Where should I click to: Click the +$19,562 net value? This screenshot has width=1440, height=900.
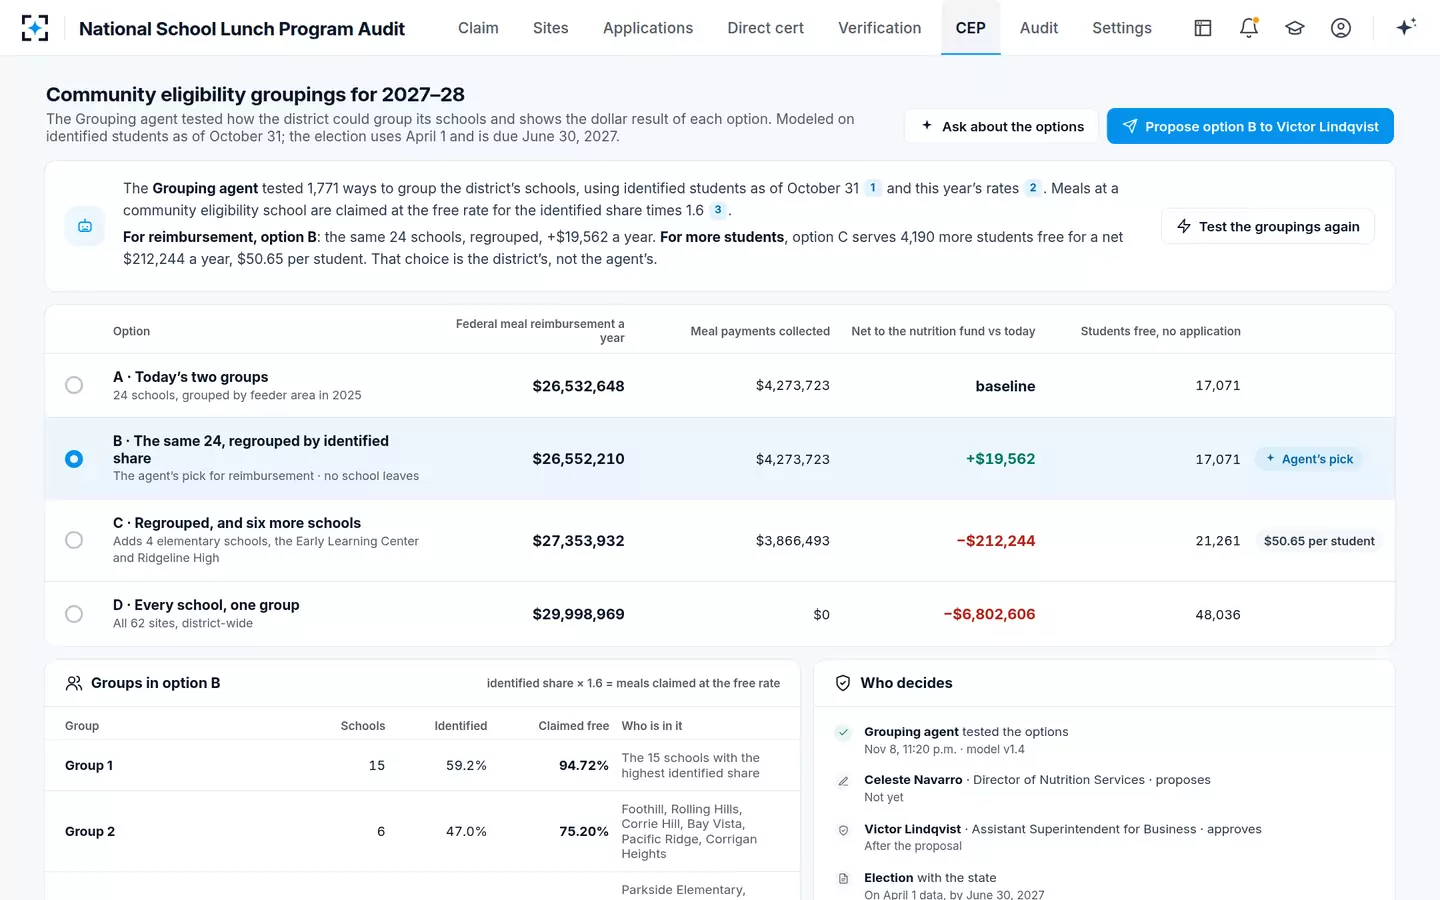tap(1000, 459)
